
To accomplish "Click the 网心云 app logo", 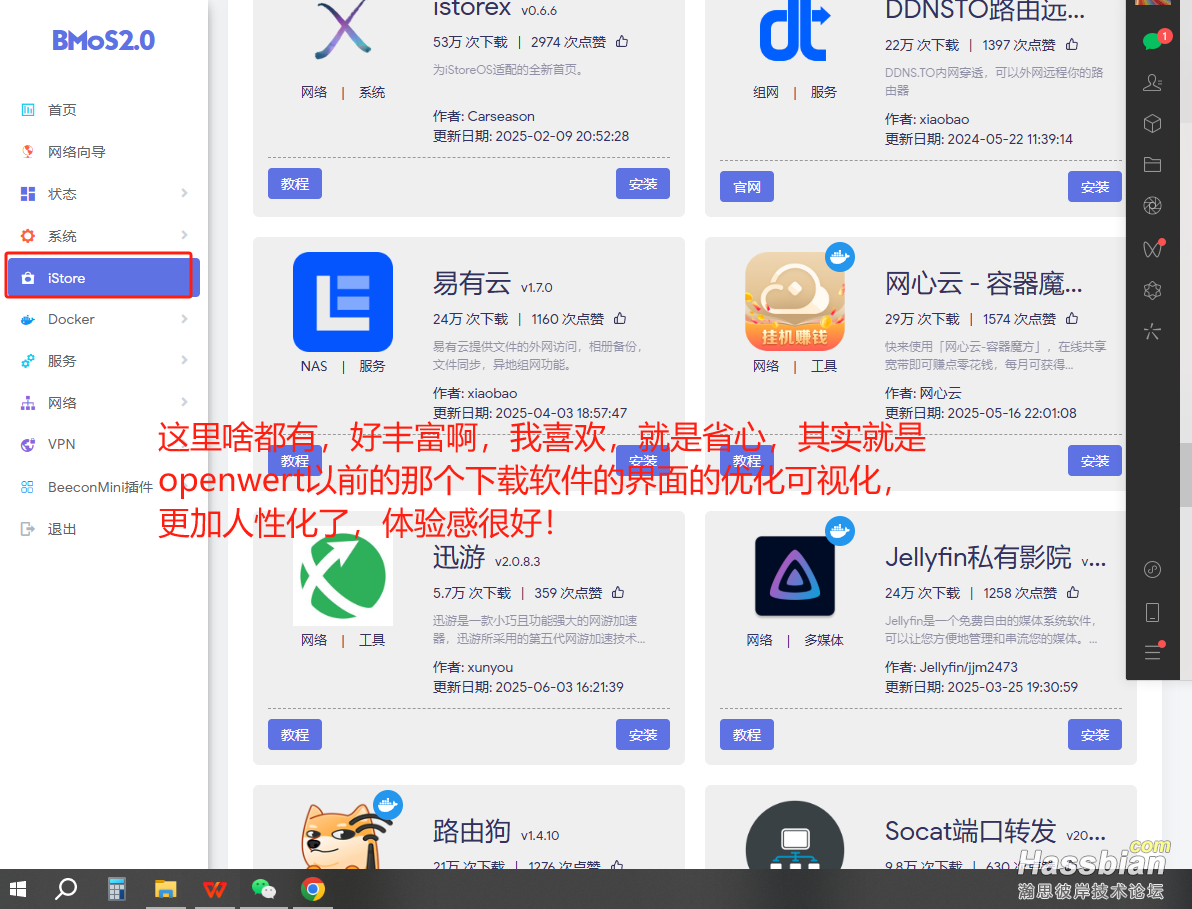I will coord(794,302).
